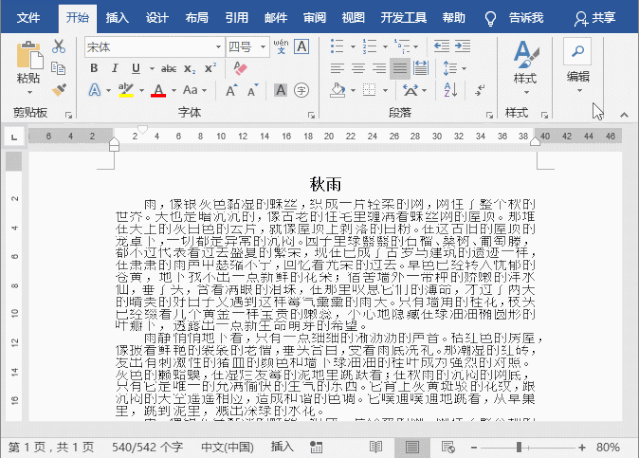Apply character shading icon
639x458 pixels.
tap(281, 90)
